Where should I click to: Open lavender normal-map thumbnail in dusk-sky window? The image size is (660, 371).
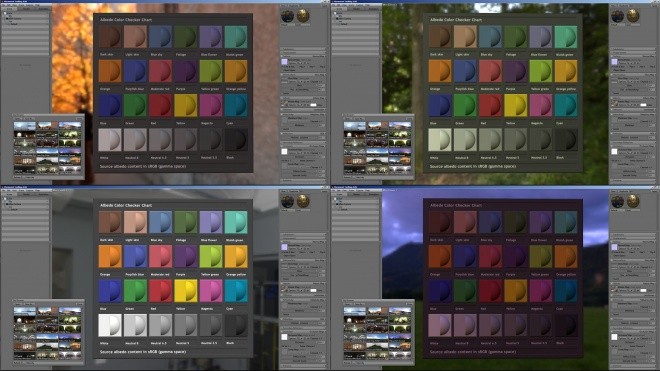point(614,247)
